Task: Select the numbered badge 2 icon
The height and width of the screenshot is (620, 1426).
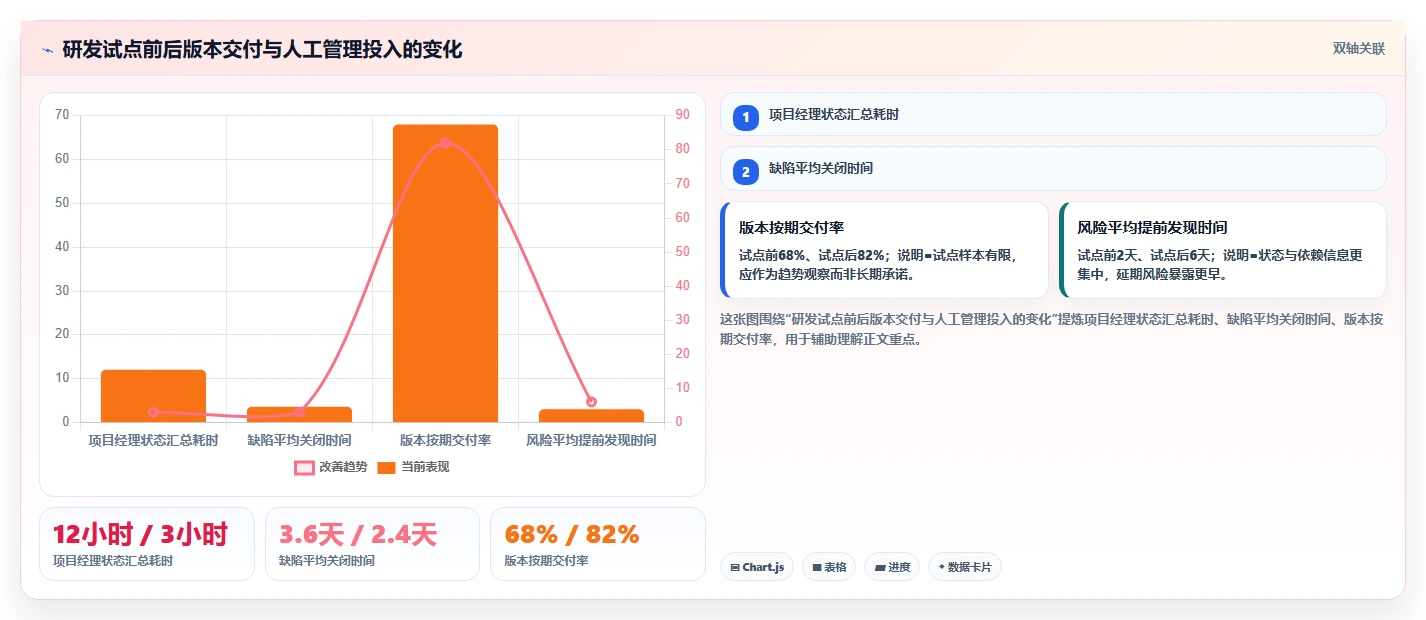Action: 745,172
